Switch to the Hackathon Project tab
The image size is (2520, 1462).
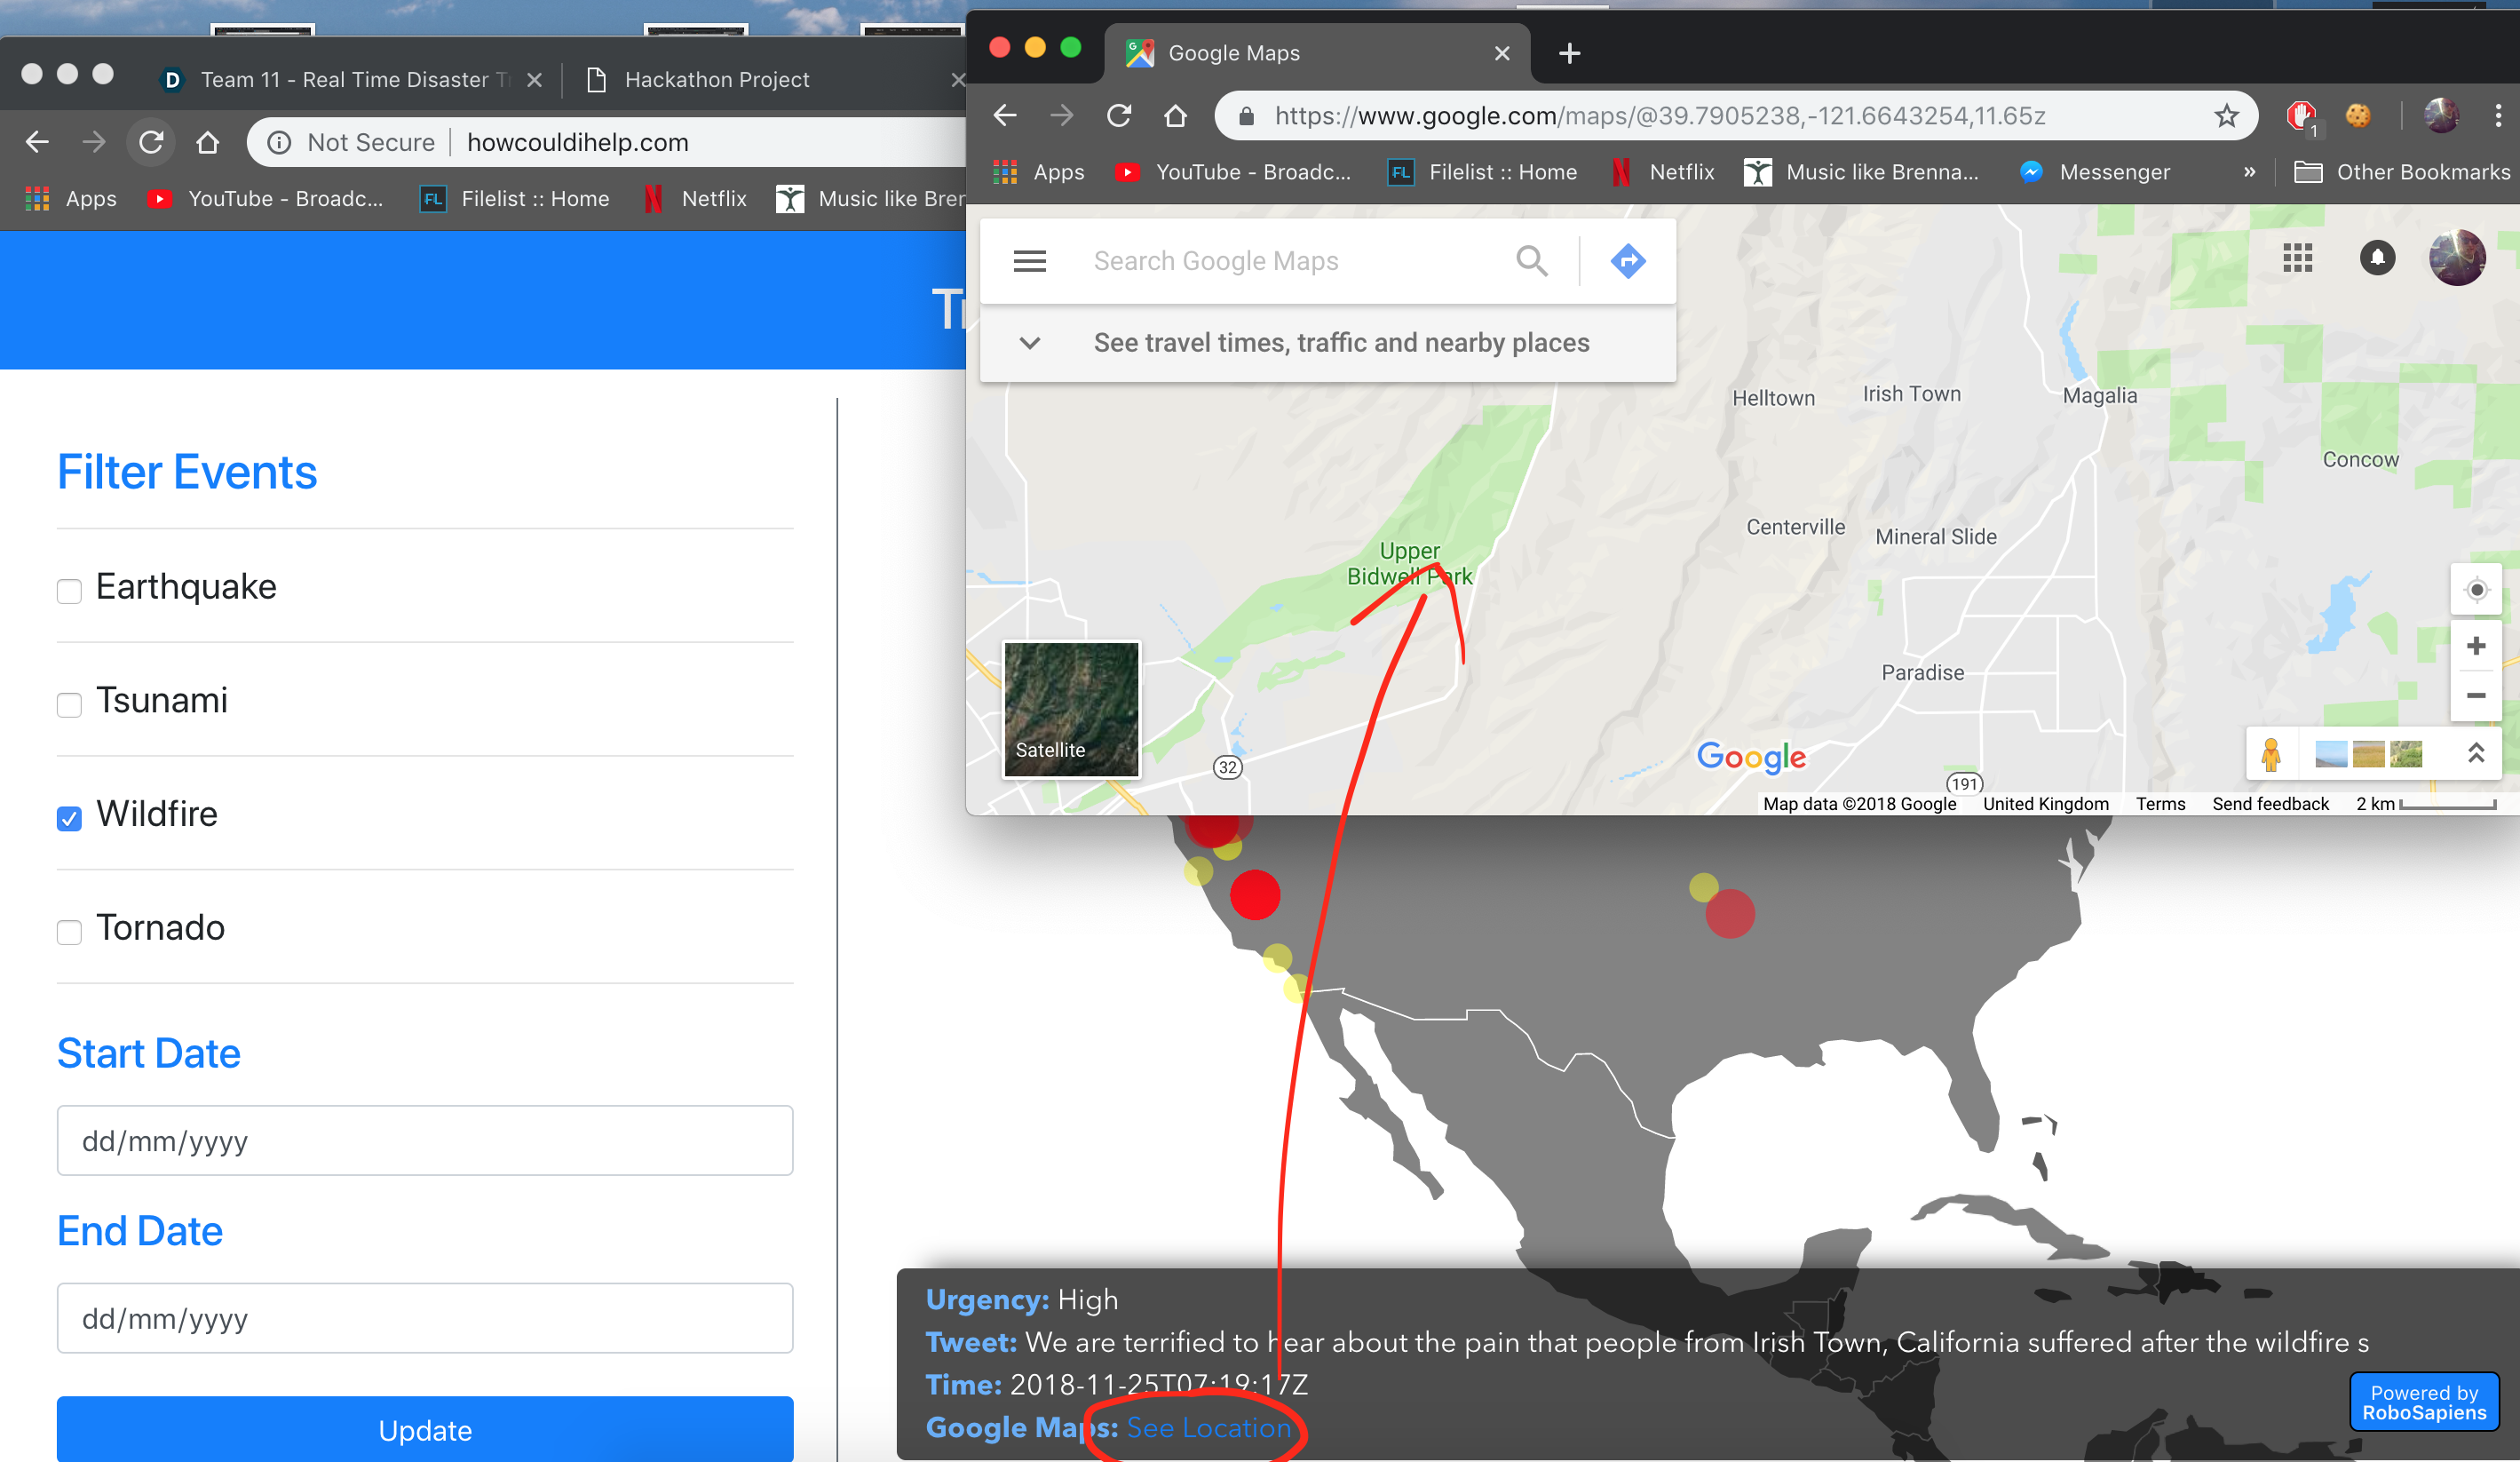716,80
